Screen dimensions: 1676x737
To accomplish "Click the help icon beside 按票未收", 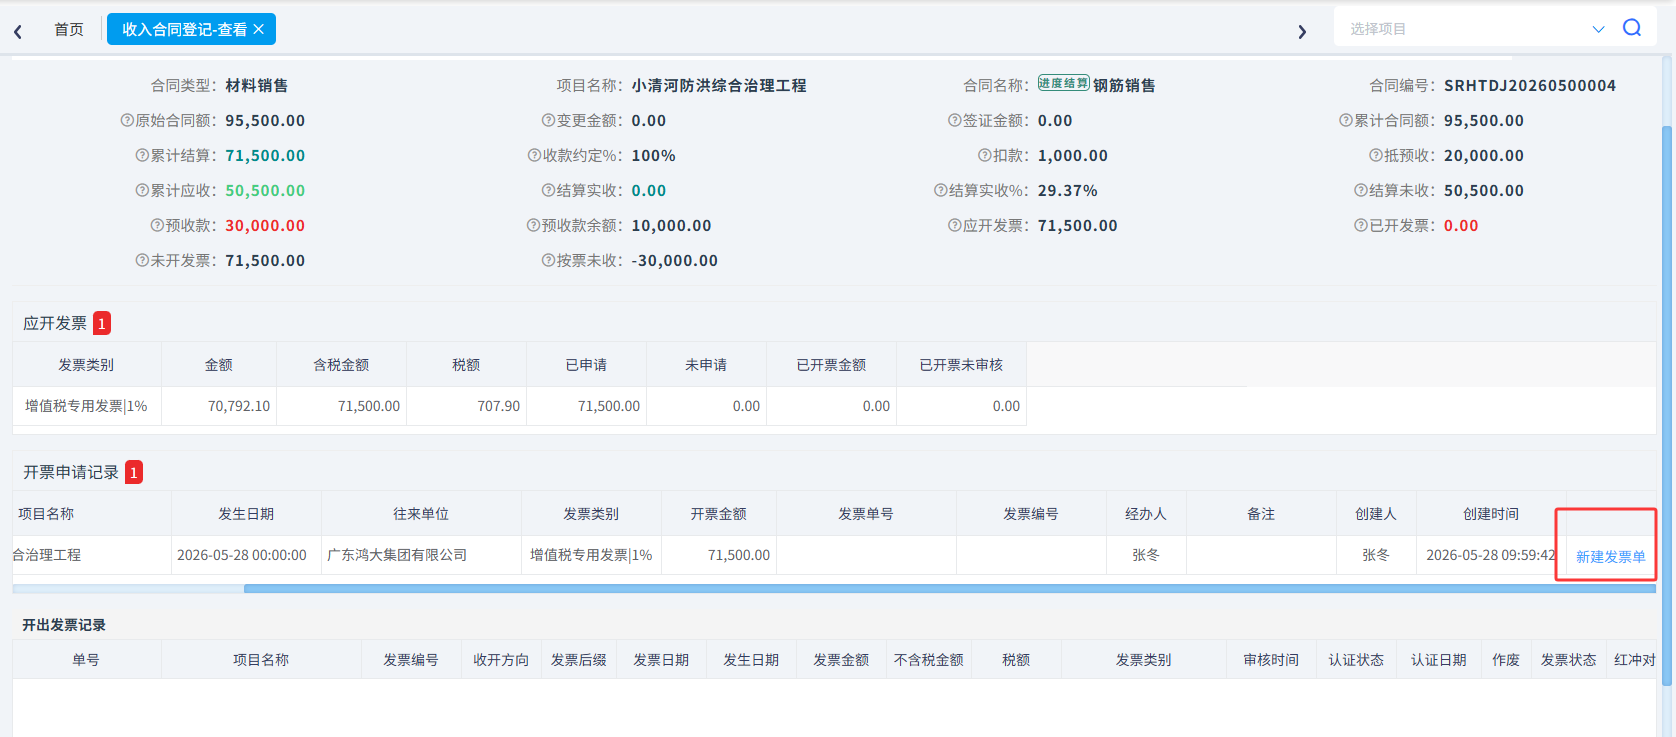I will coord(548,260).
